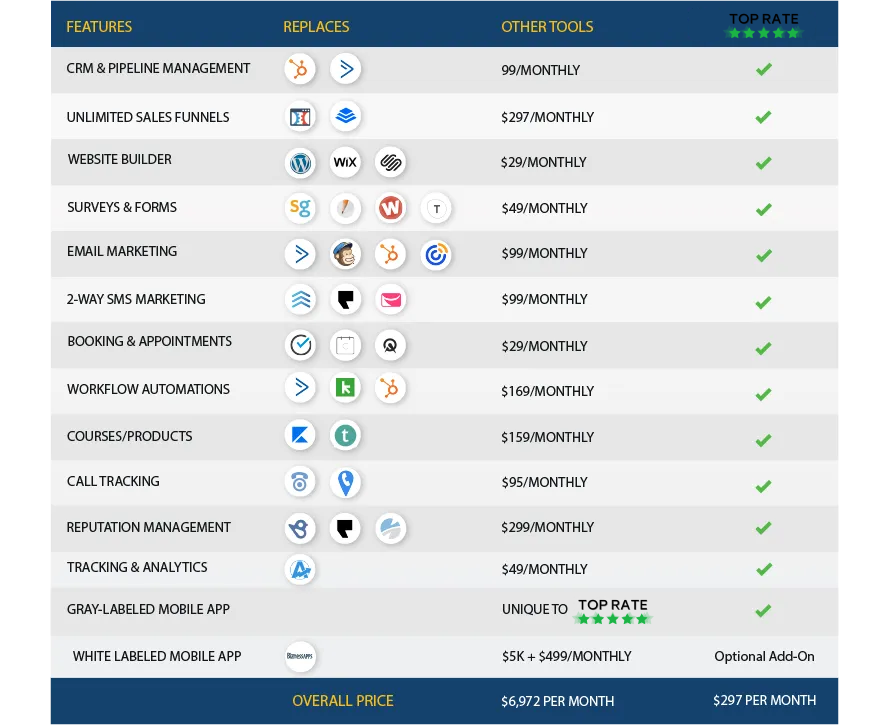Click the 'OTHER TOOLS' column header
The image size is (870, 725).
pyautogui.click(x=547, y=27)
